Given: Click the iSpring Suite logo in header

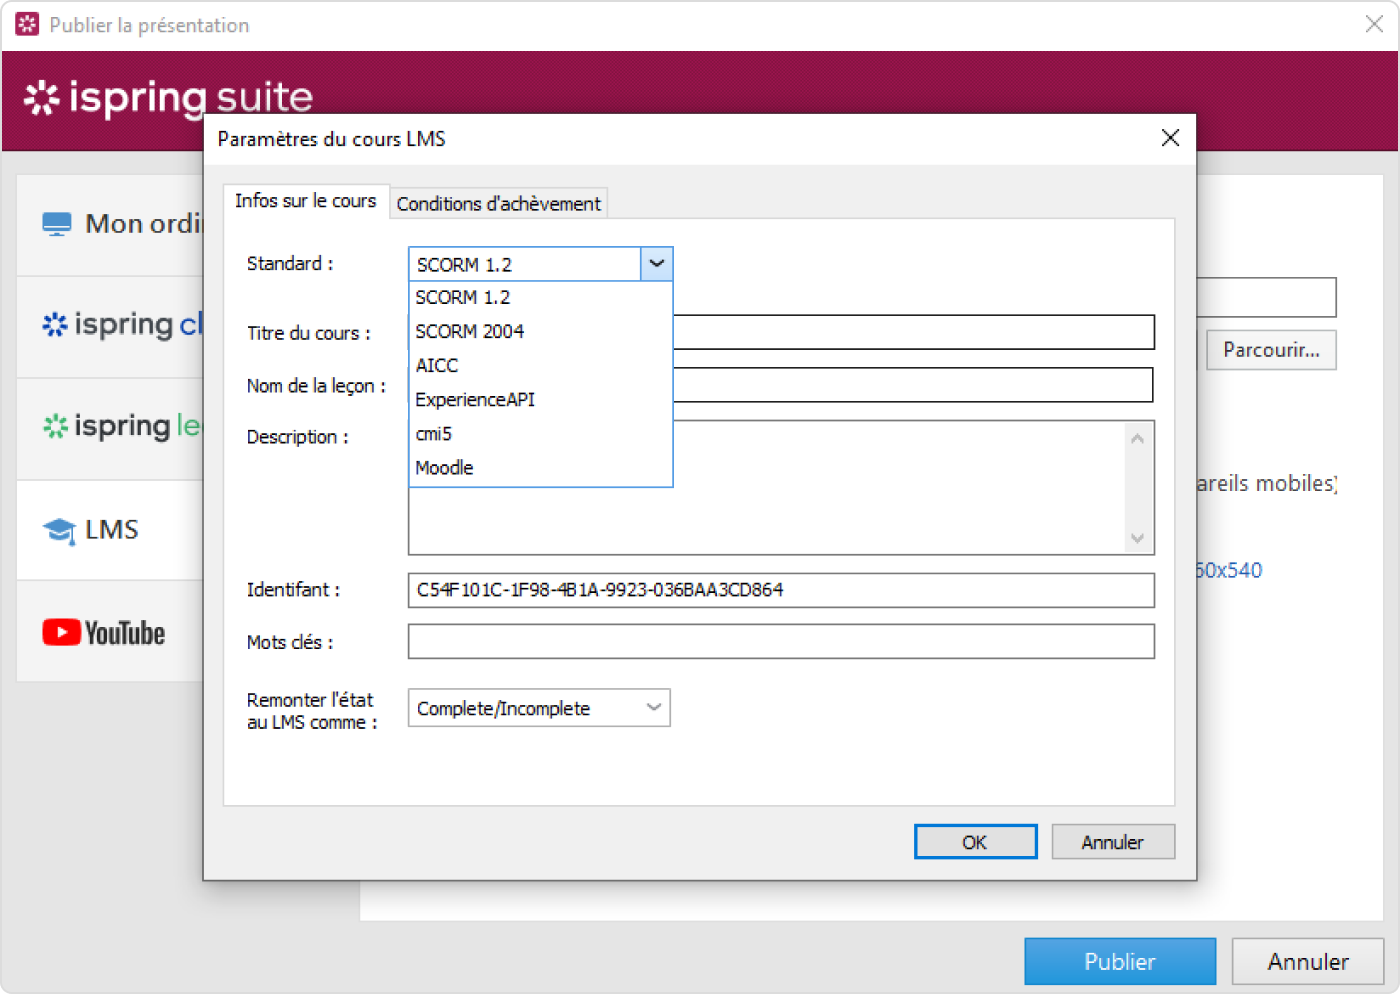Looking at the screenshot, I should click(x=167, y=98).
